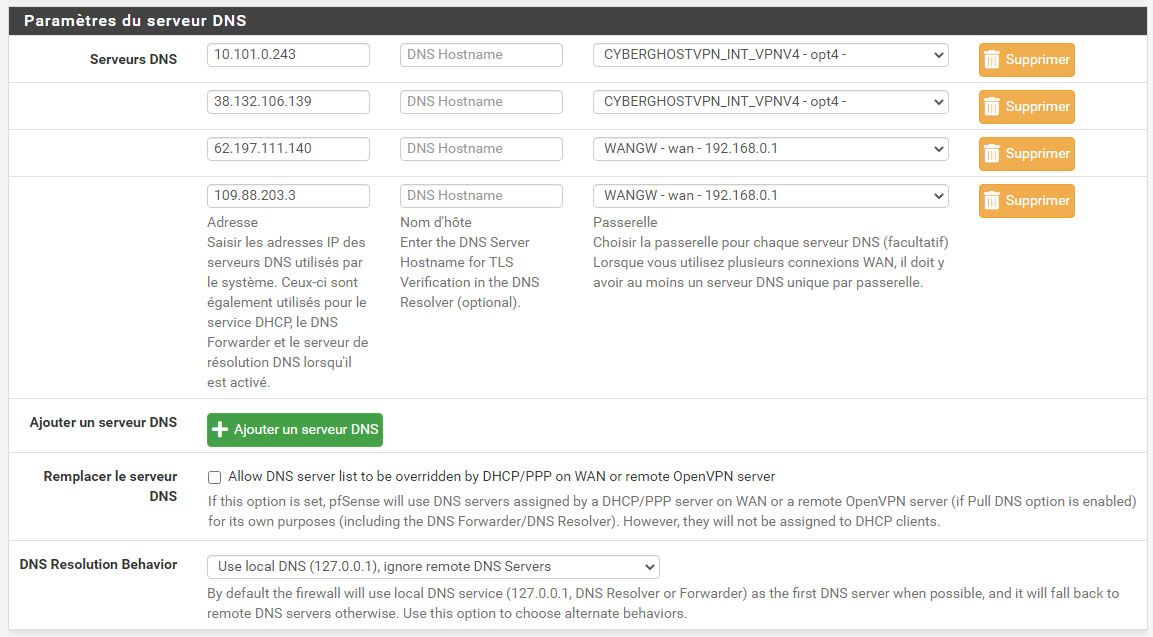Edit the 10.101.0.243 address field
Viewport: 1153px width, 637px height.
pyautogui.click(x=288, y=55)
